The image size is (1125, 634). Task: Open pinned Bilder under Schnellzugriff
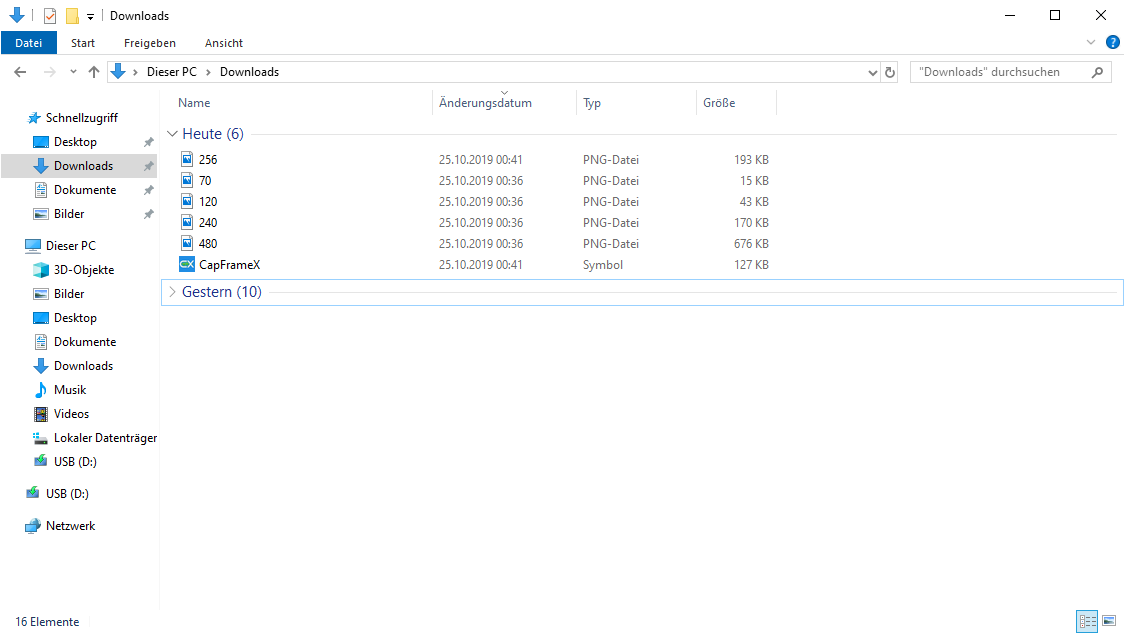pyautogui.click(x=69, y=214)
